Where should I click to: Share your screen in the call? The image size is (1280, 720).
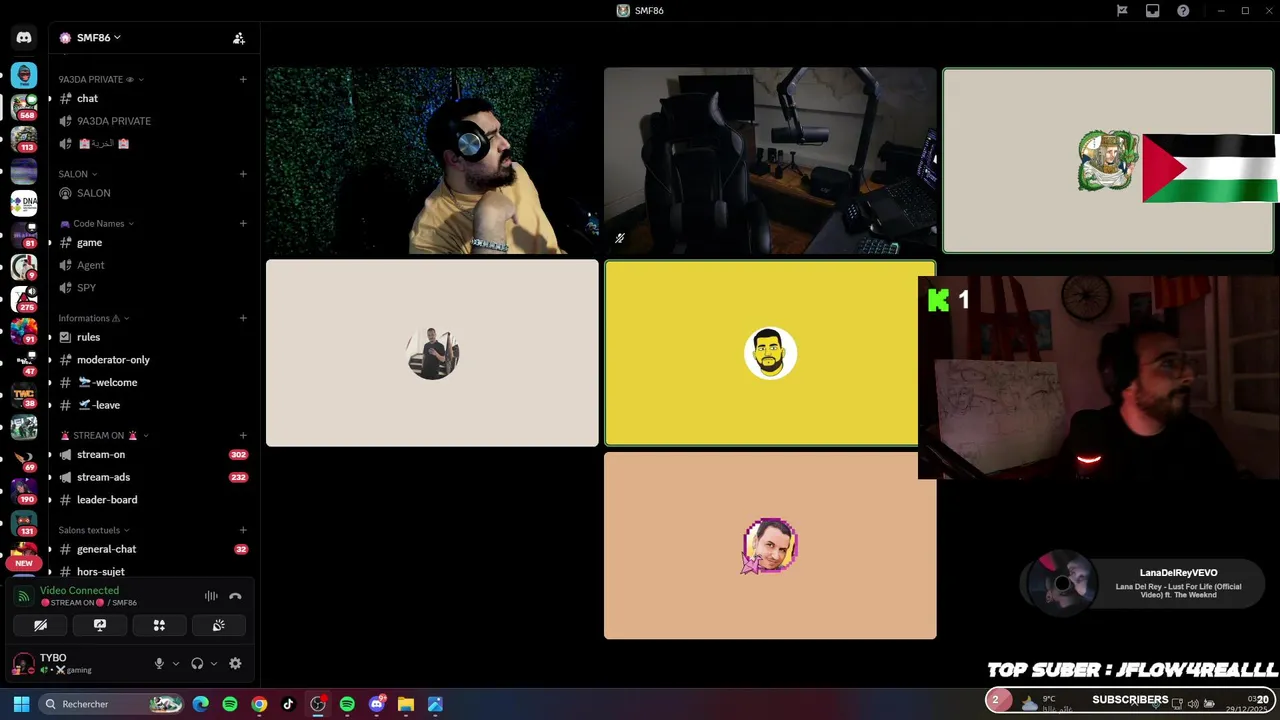100,625
